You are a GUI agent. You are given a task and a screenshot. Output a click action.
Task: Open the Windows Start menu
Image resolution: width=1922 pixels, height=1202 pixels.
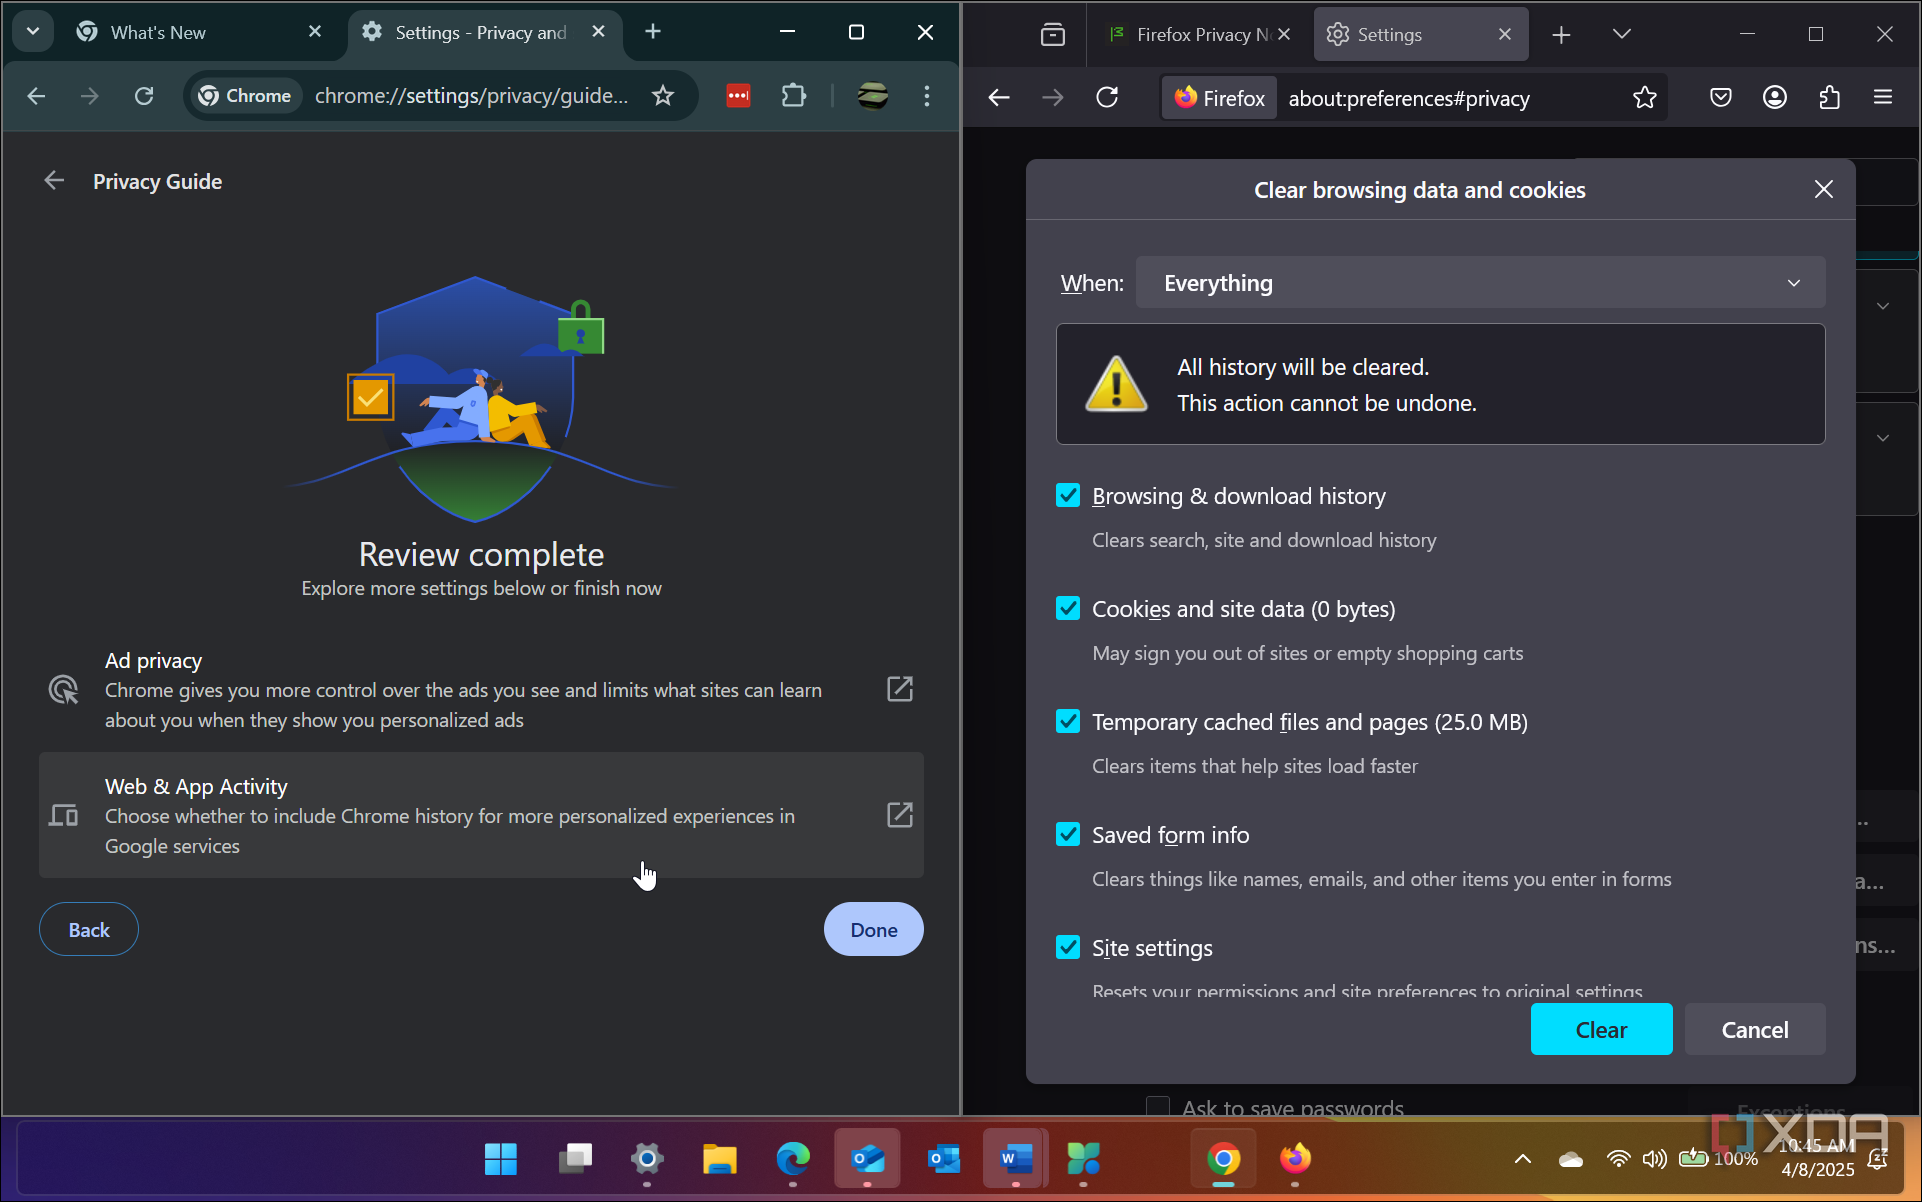click(x=501, y=1159)
